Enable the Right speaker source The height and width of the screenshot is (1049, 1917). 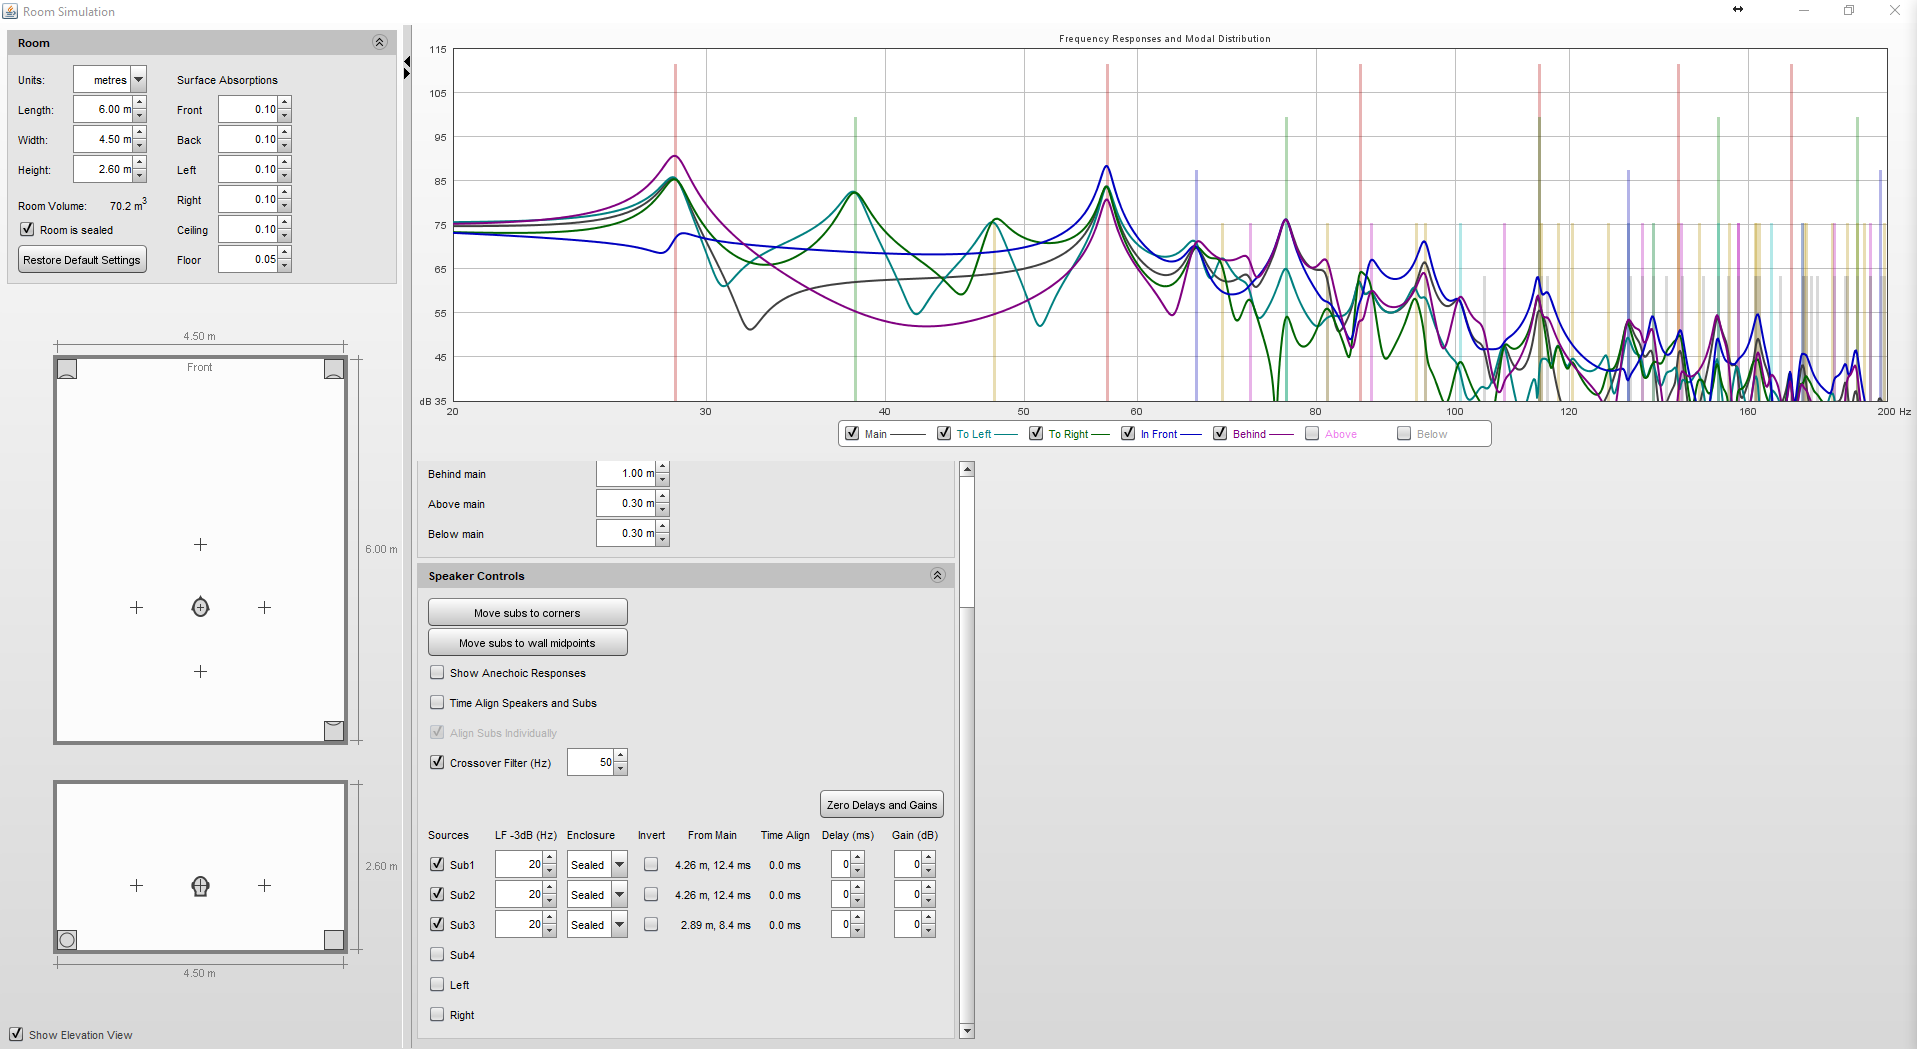point(437,1014)
